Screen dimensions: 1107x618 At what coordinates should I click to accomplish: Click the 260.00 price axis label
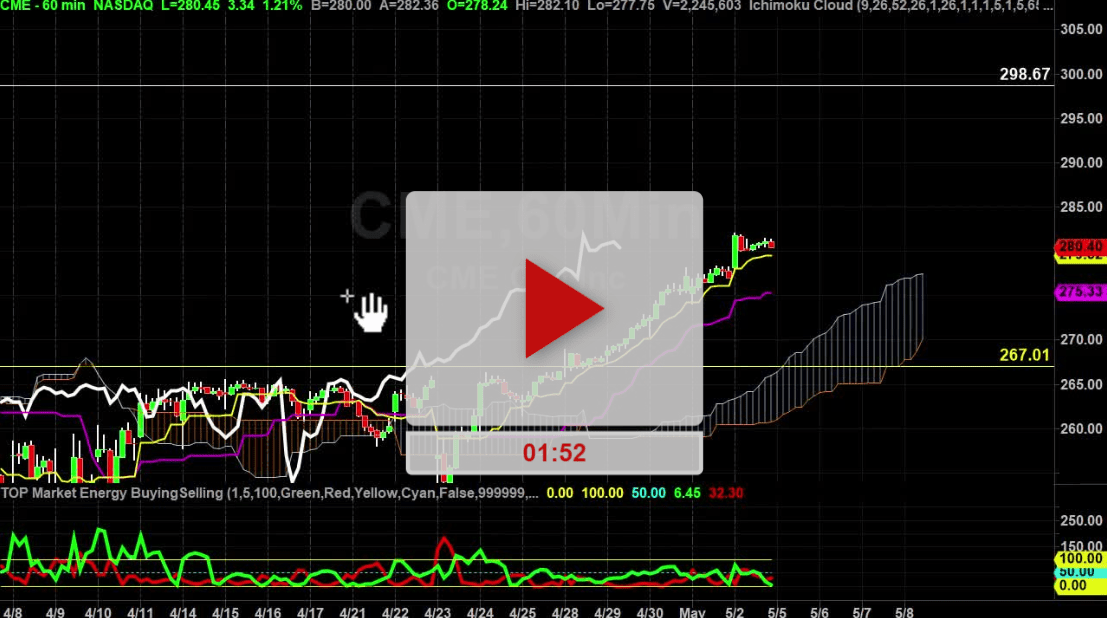[x=1081, y=429]
